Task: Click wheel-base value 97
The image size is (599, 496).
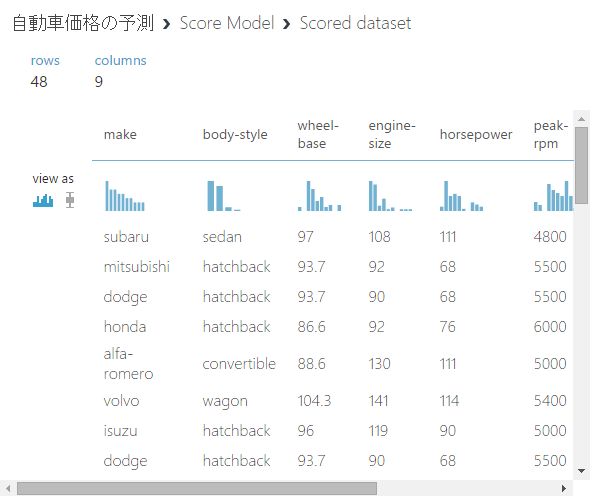Action: pos(306,237)
